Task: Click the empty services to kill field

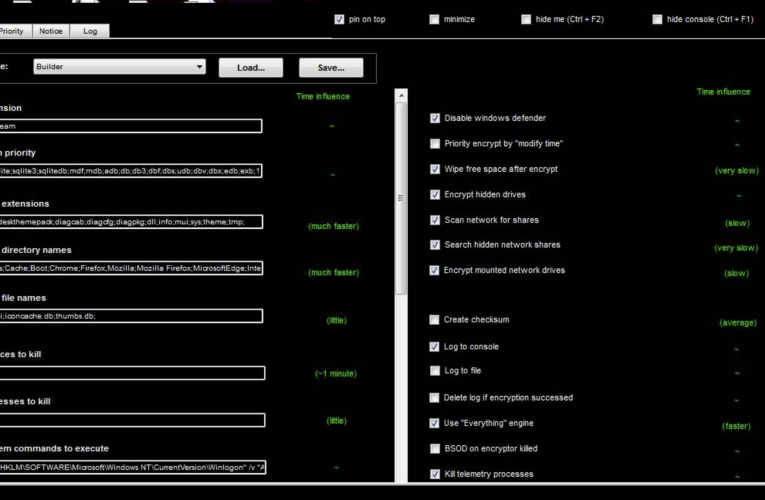Action: tap(132, 373)
